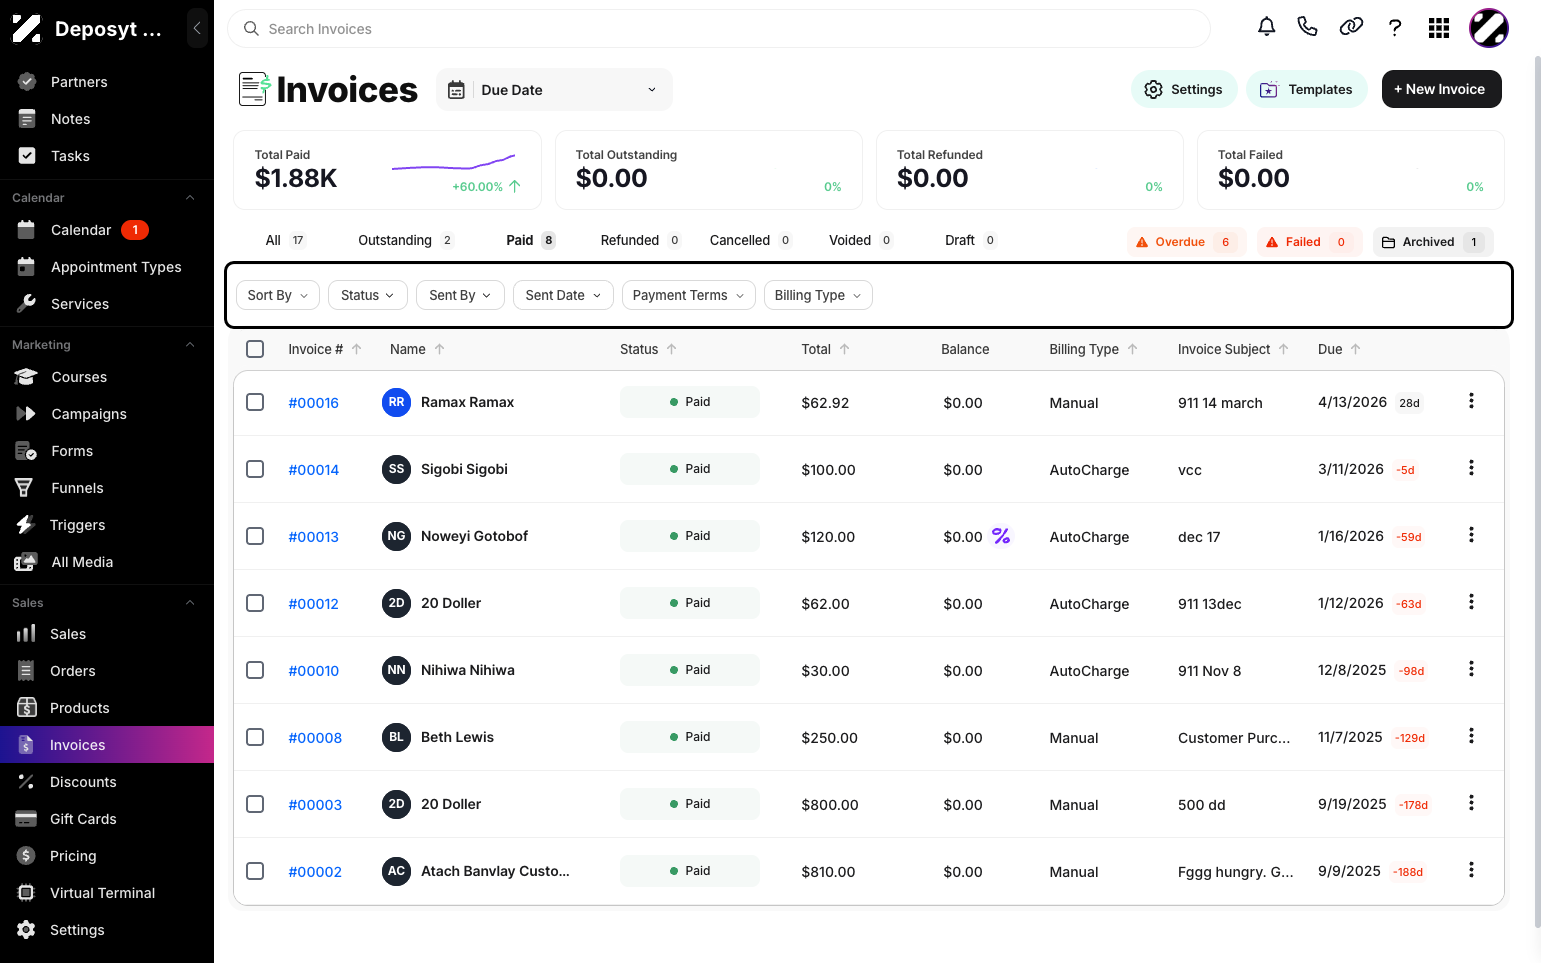
Task: Switch to the Draft tab
Action: point(970,240)
